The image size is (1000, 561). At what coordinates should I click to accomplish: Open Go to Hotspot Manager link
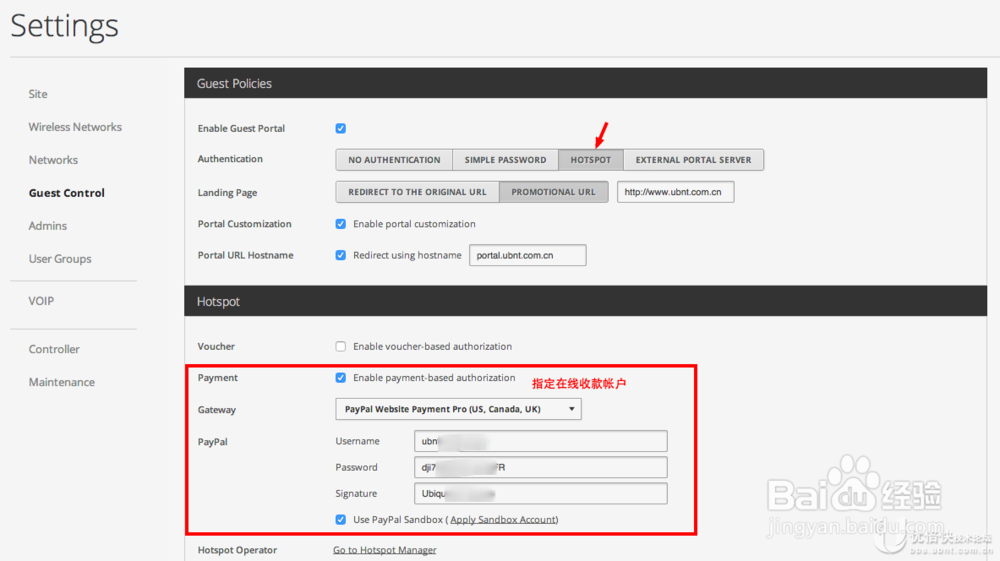coord(385,550)
